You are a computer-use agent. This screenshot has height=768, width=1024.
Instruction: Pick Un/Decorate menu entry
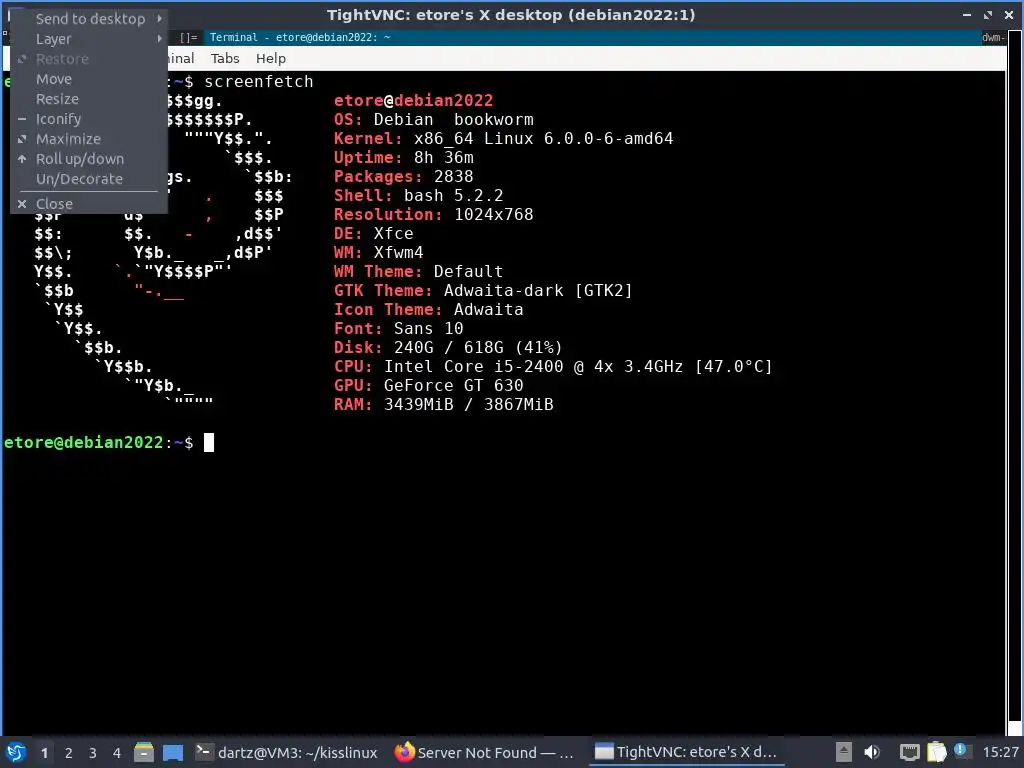point(89,179)
